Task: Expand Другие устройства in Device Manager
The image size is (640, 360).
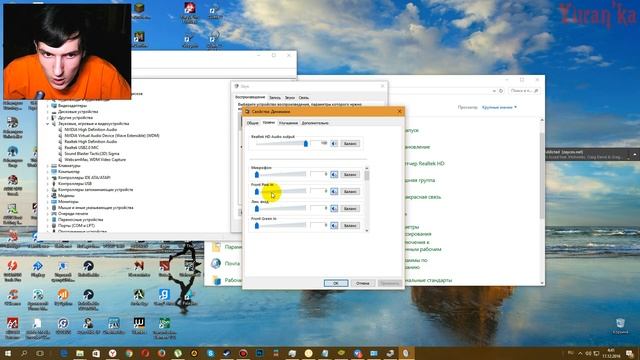Action: 48,118
